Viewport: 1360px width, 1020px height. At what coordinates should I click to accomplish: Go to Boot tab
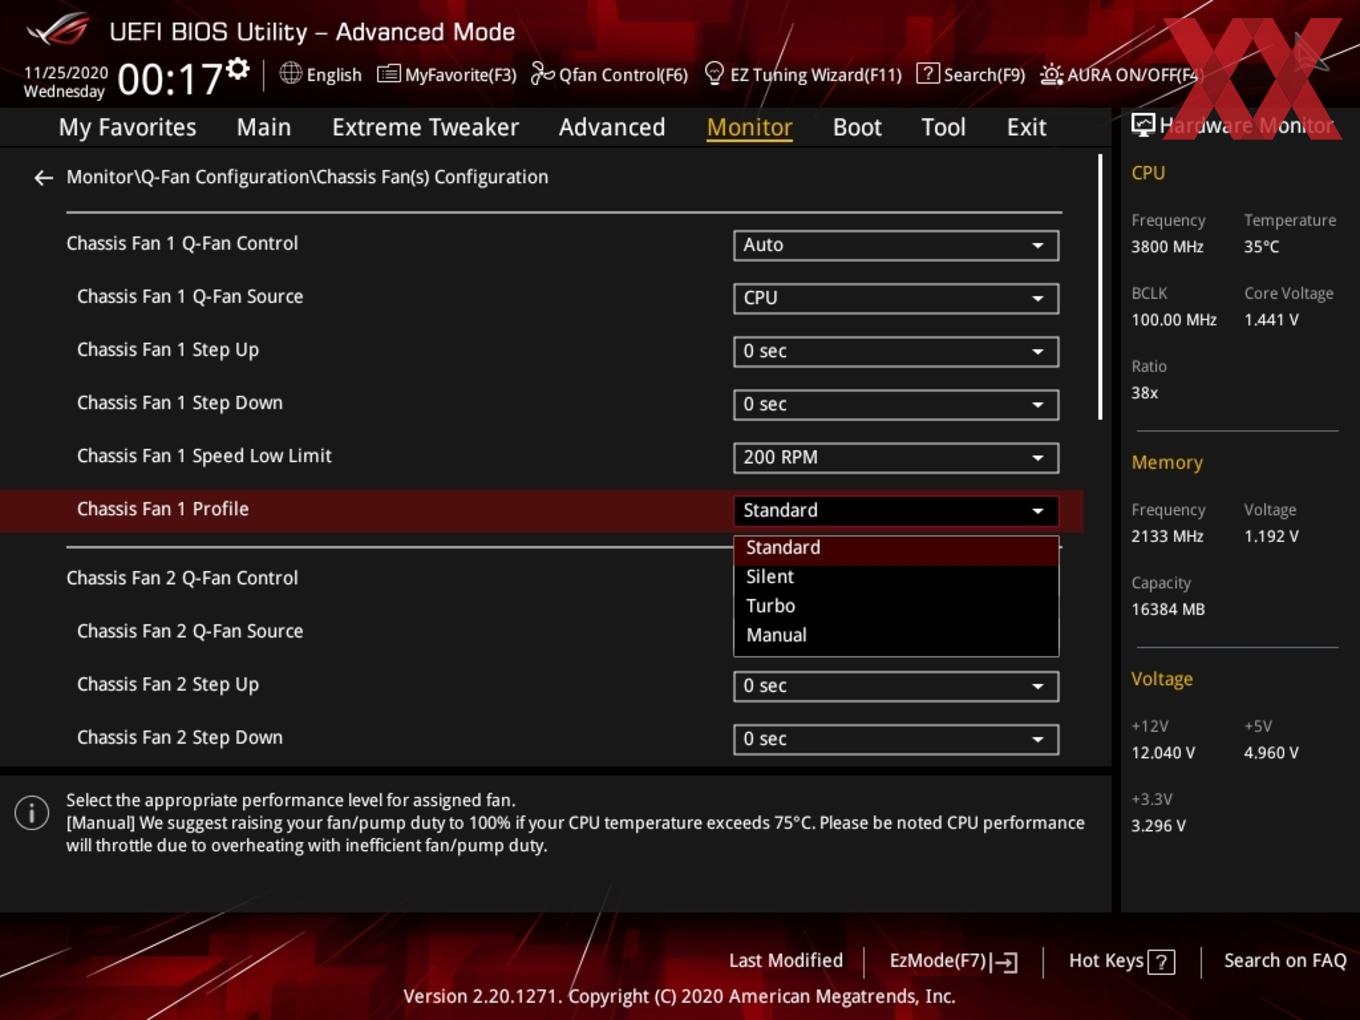(x=857, y=127)
